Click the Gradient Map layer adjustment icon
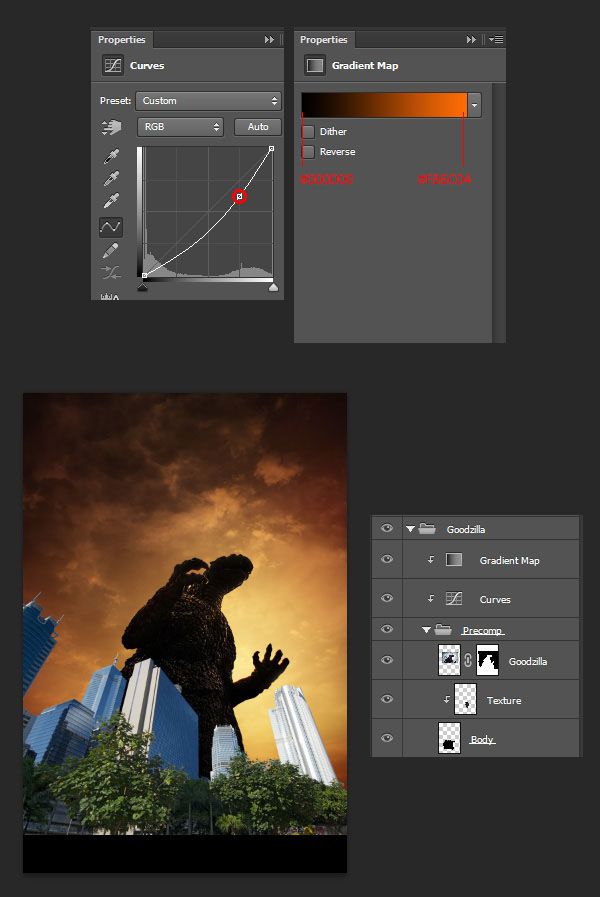Screen dimensions: 600x897 tap(454, 559)
